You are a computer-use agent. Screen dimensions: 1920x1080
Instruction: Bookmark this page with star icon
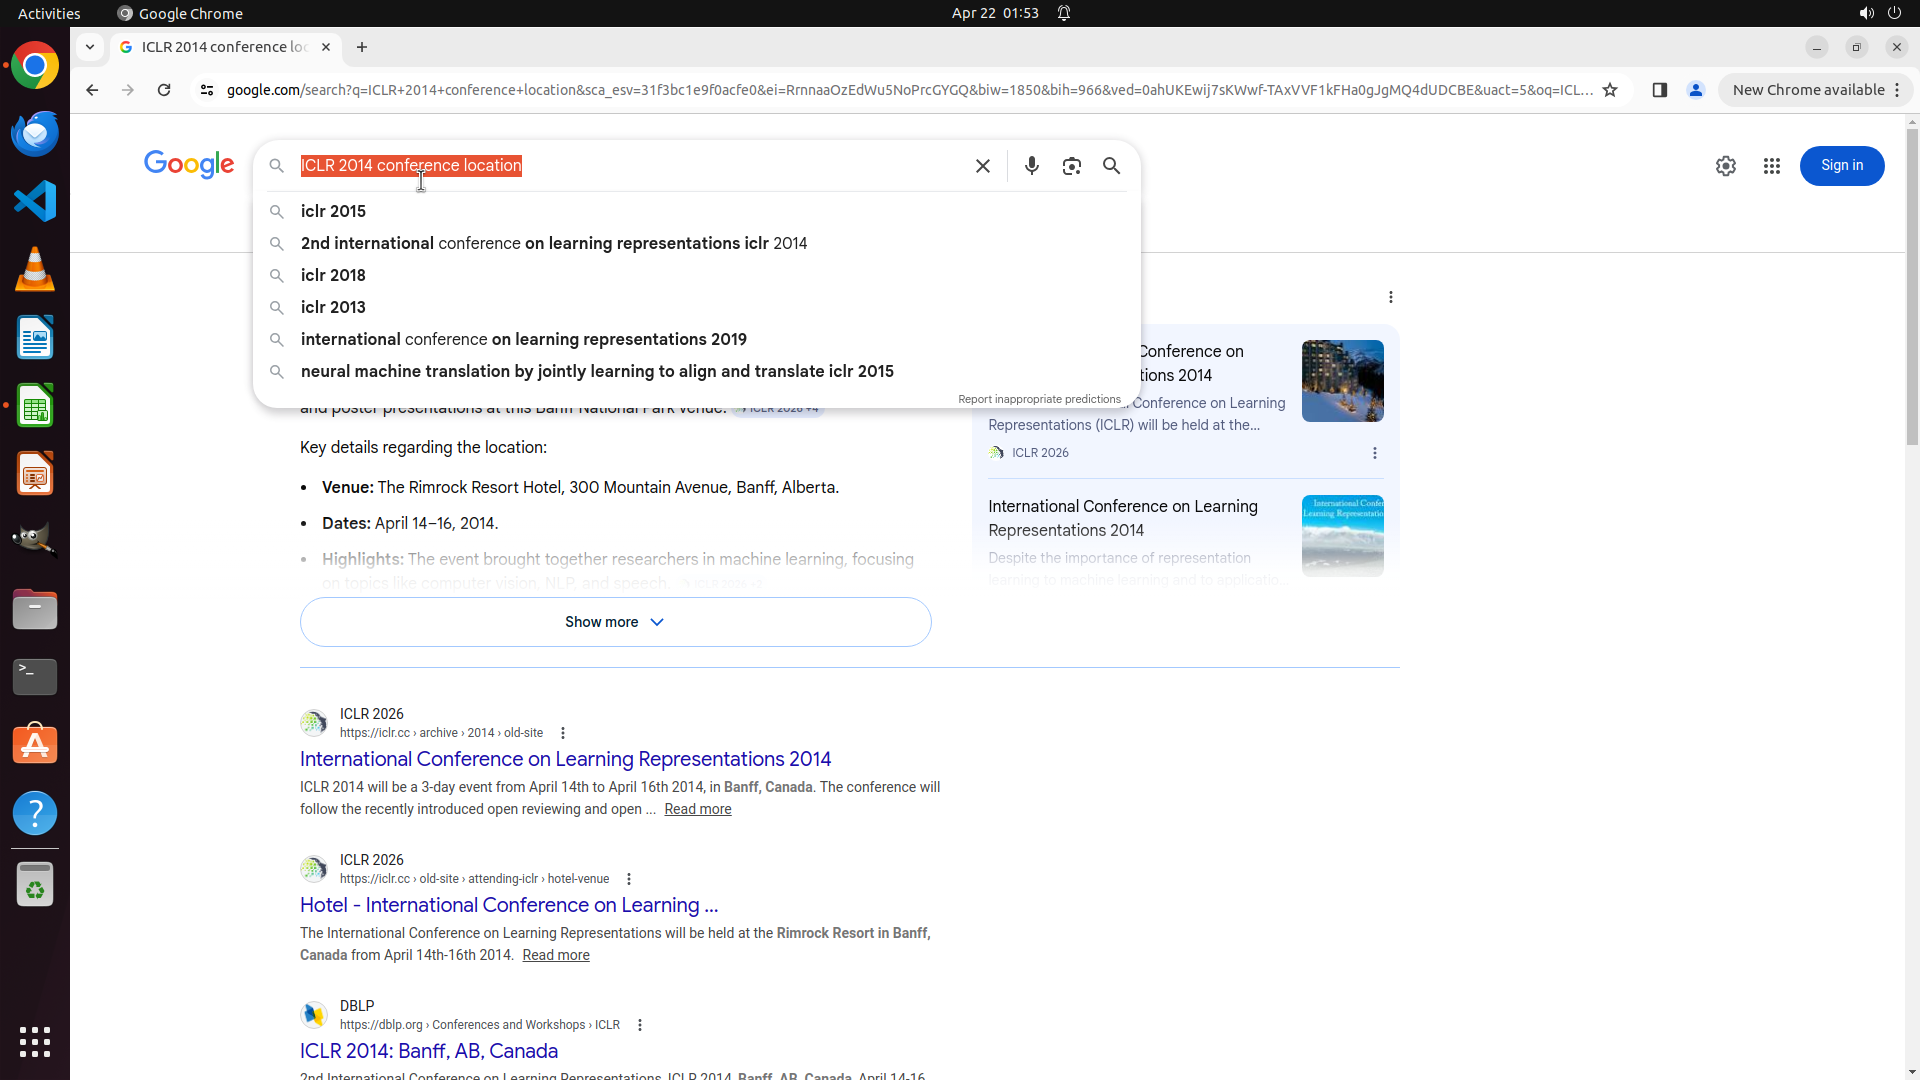1609,90
